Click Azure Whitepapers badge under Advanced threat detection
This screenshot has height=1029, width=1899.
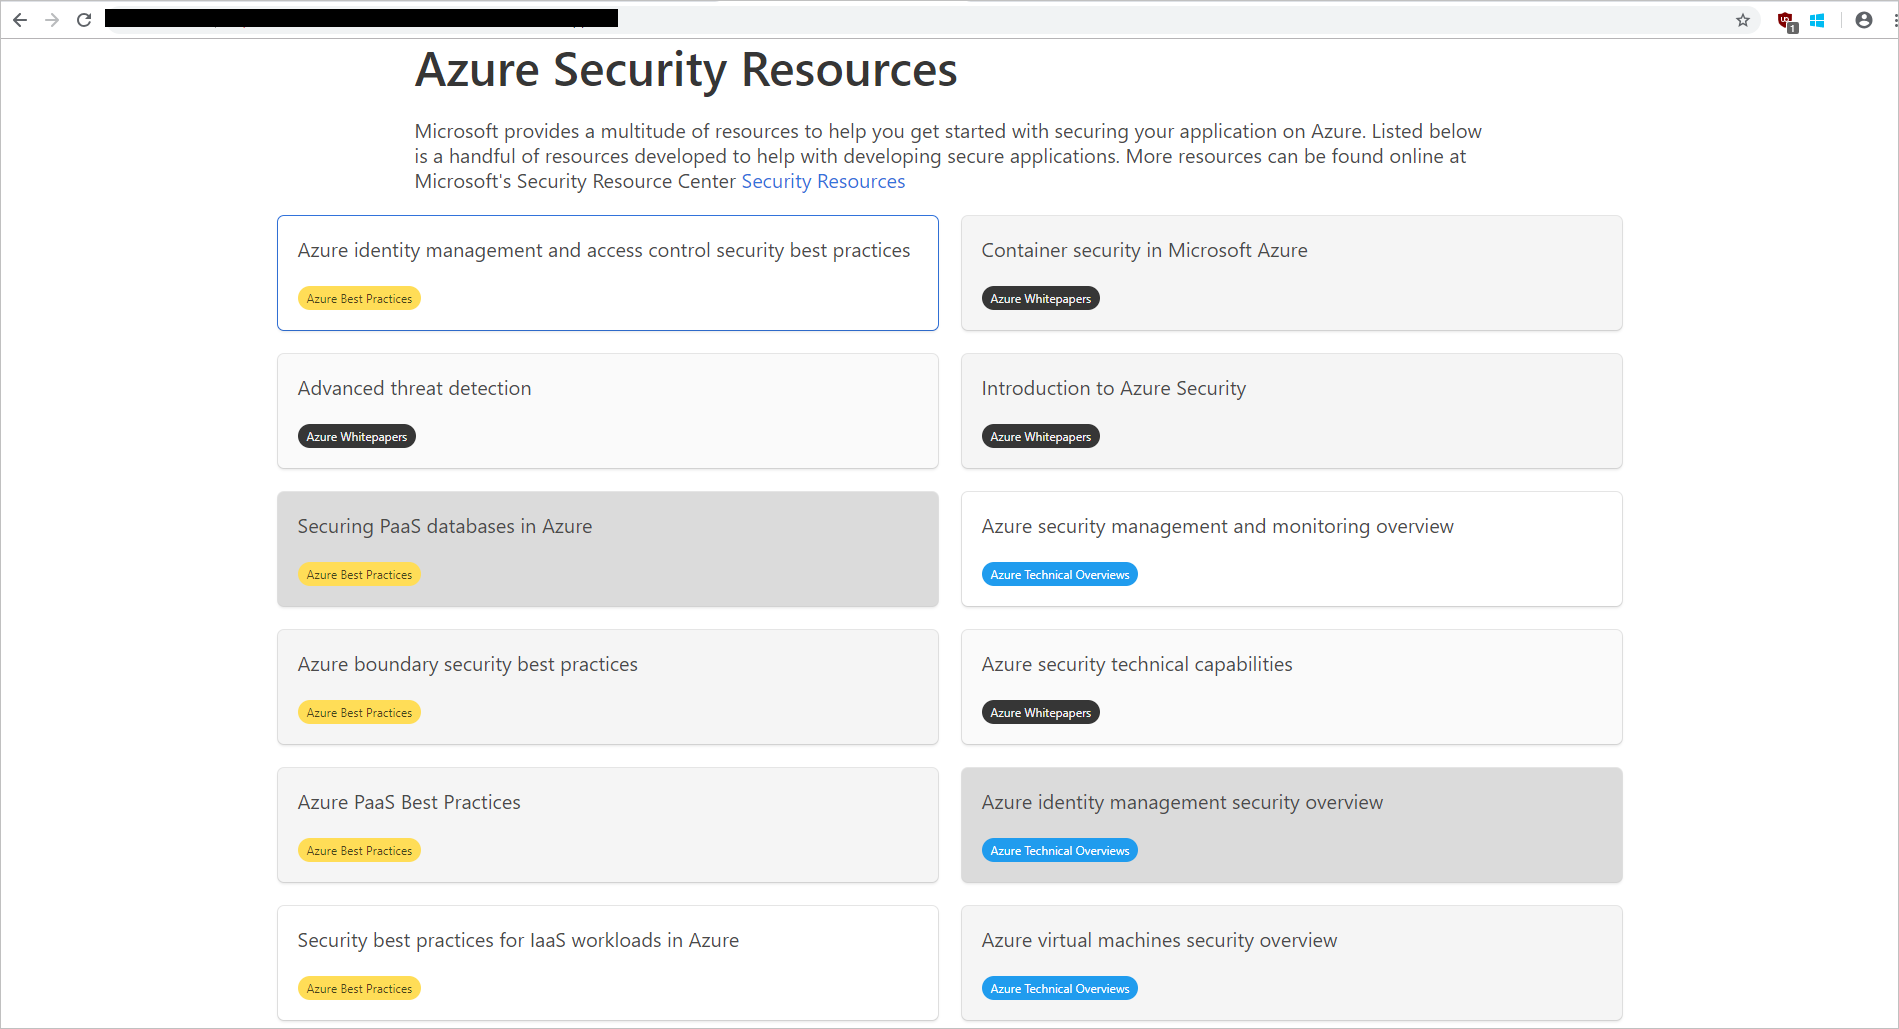pyautogui.click(x=356, y=436)
